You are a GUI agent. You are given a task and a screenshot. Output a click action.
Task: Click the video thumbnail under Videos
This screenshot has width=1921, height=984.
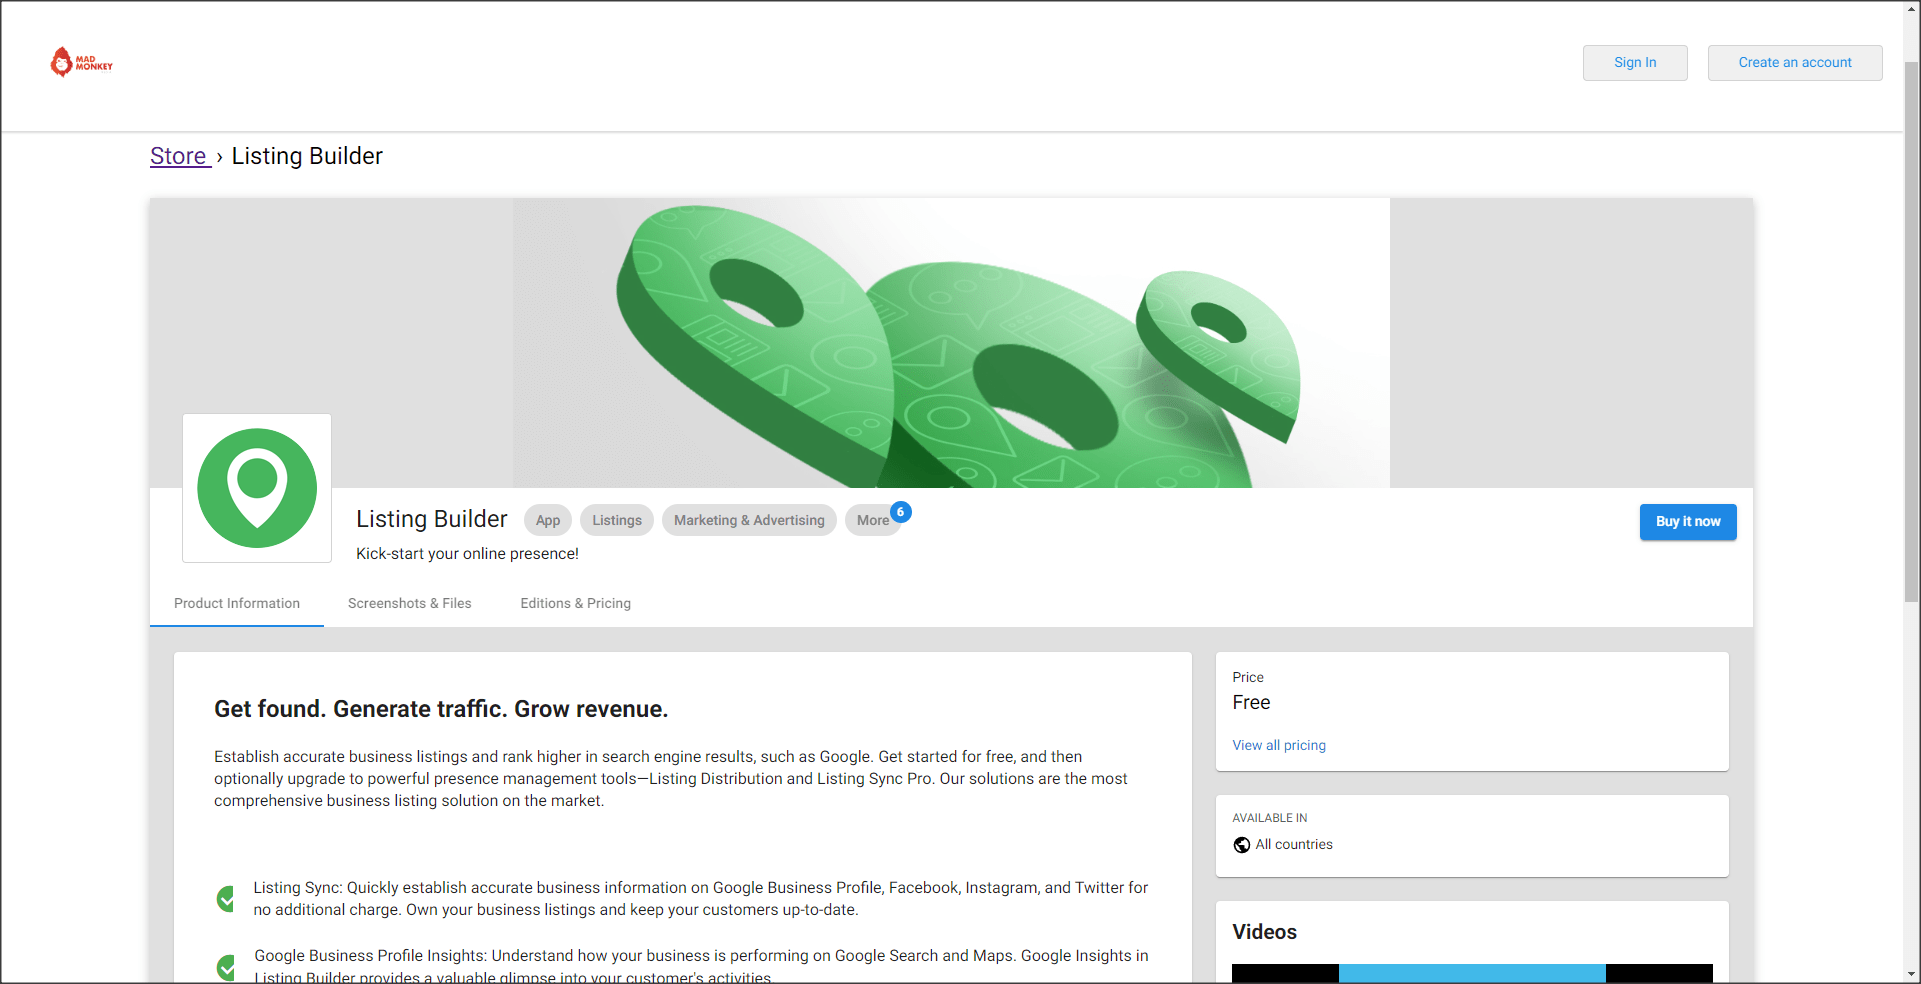pos(1472,973)
